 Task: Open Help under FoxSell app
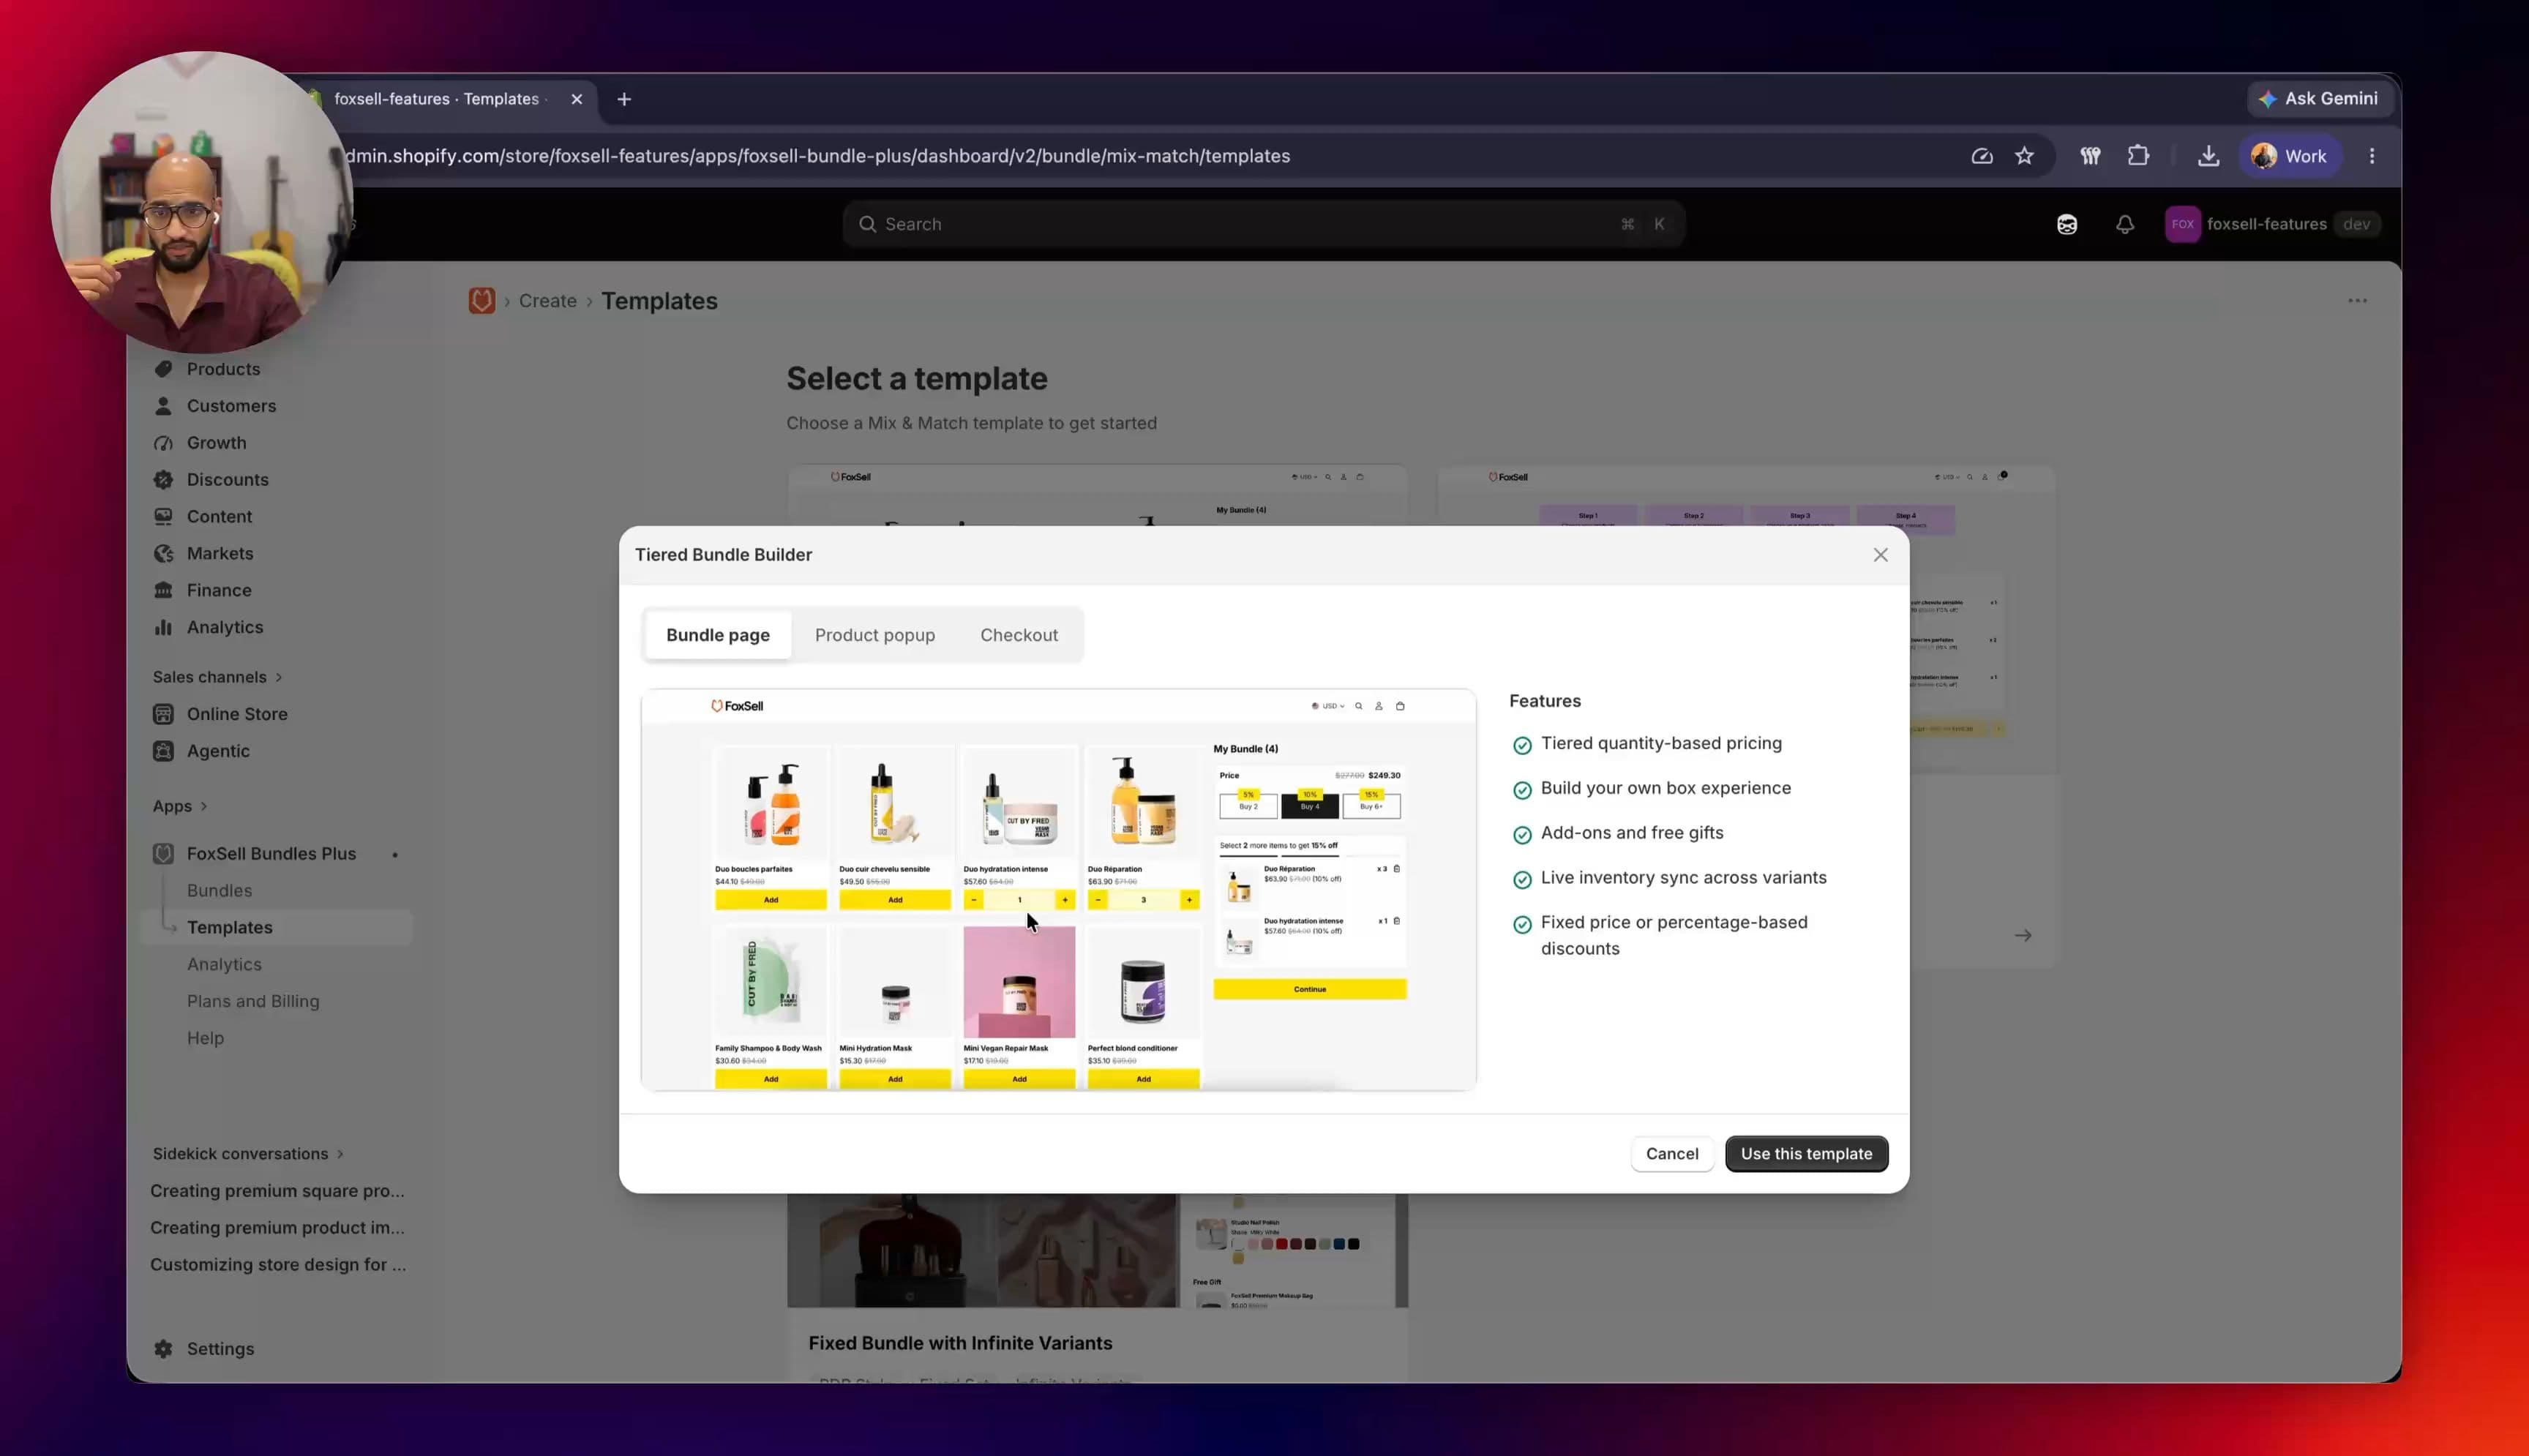[x=205, y=1039]
